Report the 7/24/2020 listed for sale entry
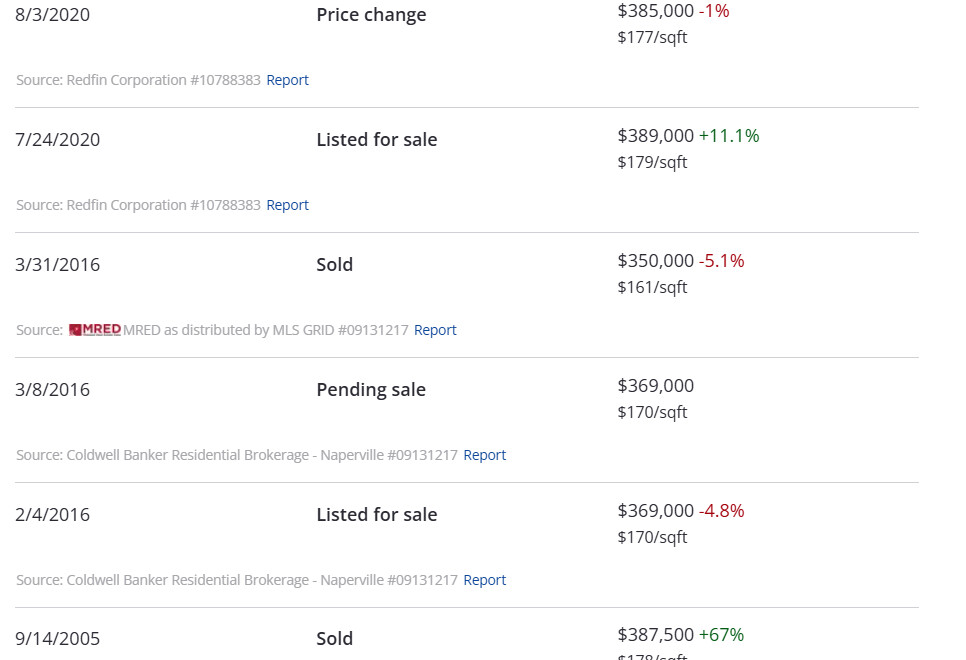 pyautogui.click(x=287, y=205)
